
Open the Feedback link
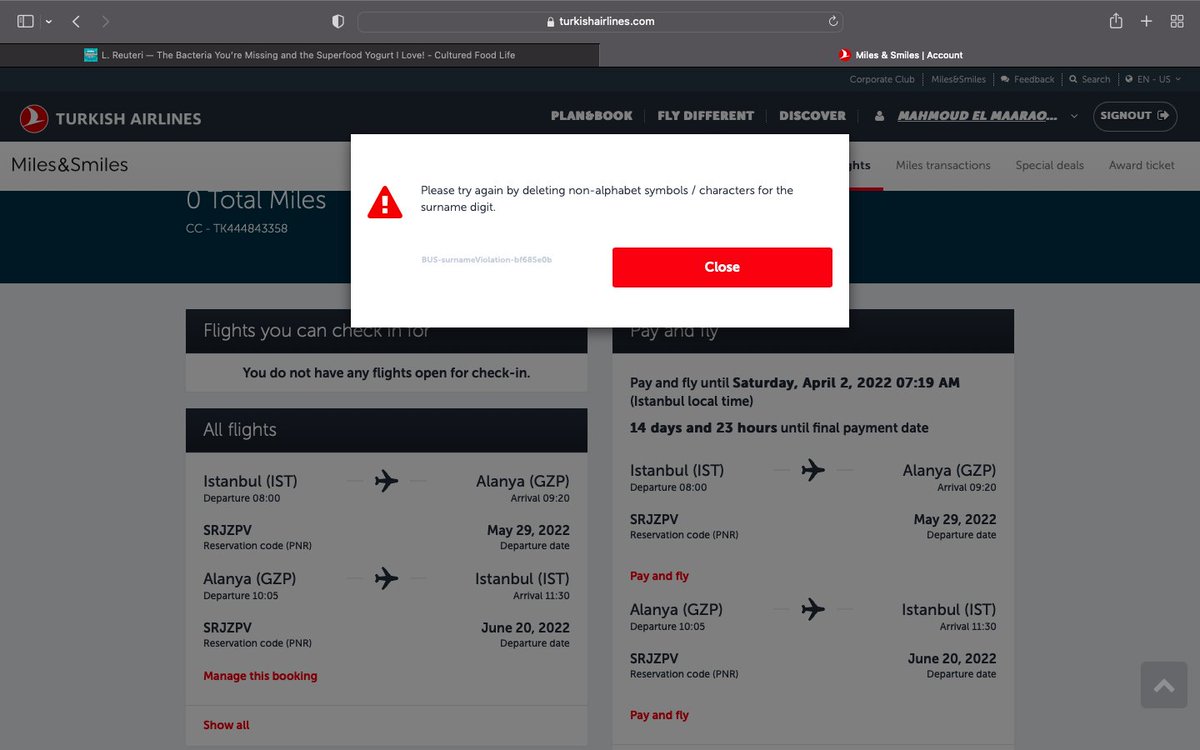(x=1028, y=79)
